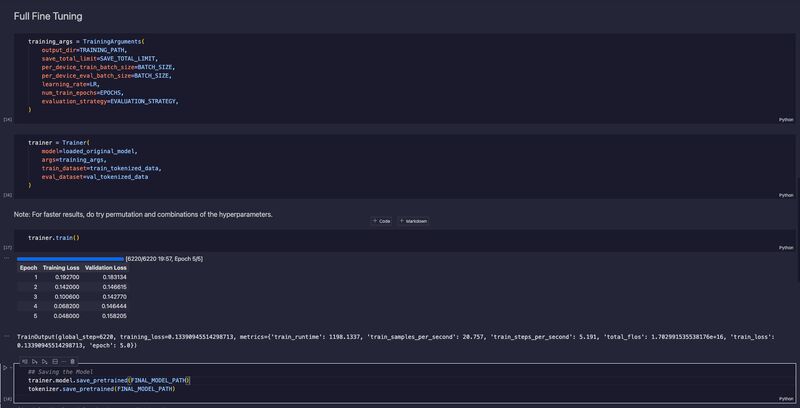The image size is (800, 408).
Task: Open language picker for the trainer.train() cell
Action: point(785,246)
